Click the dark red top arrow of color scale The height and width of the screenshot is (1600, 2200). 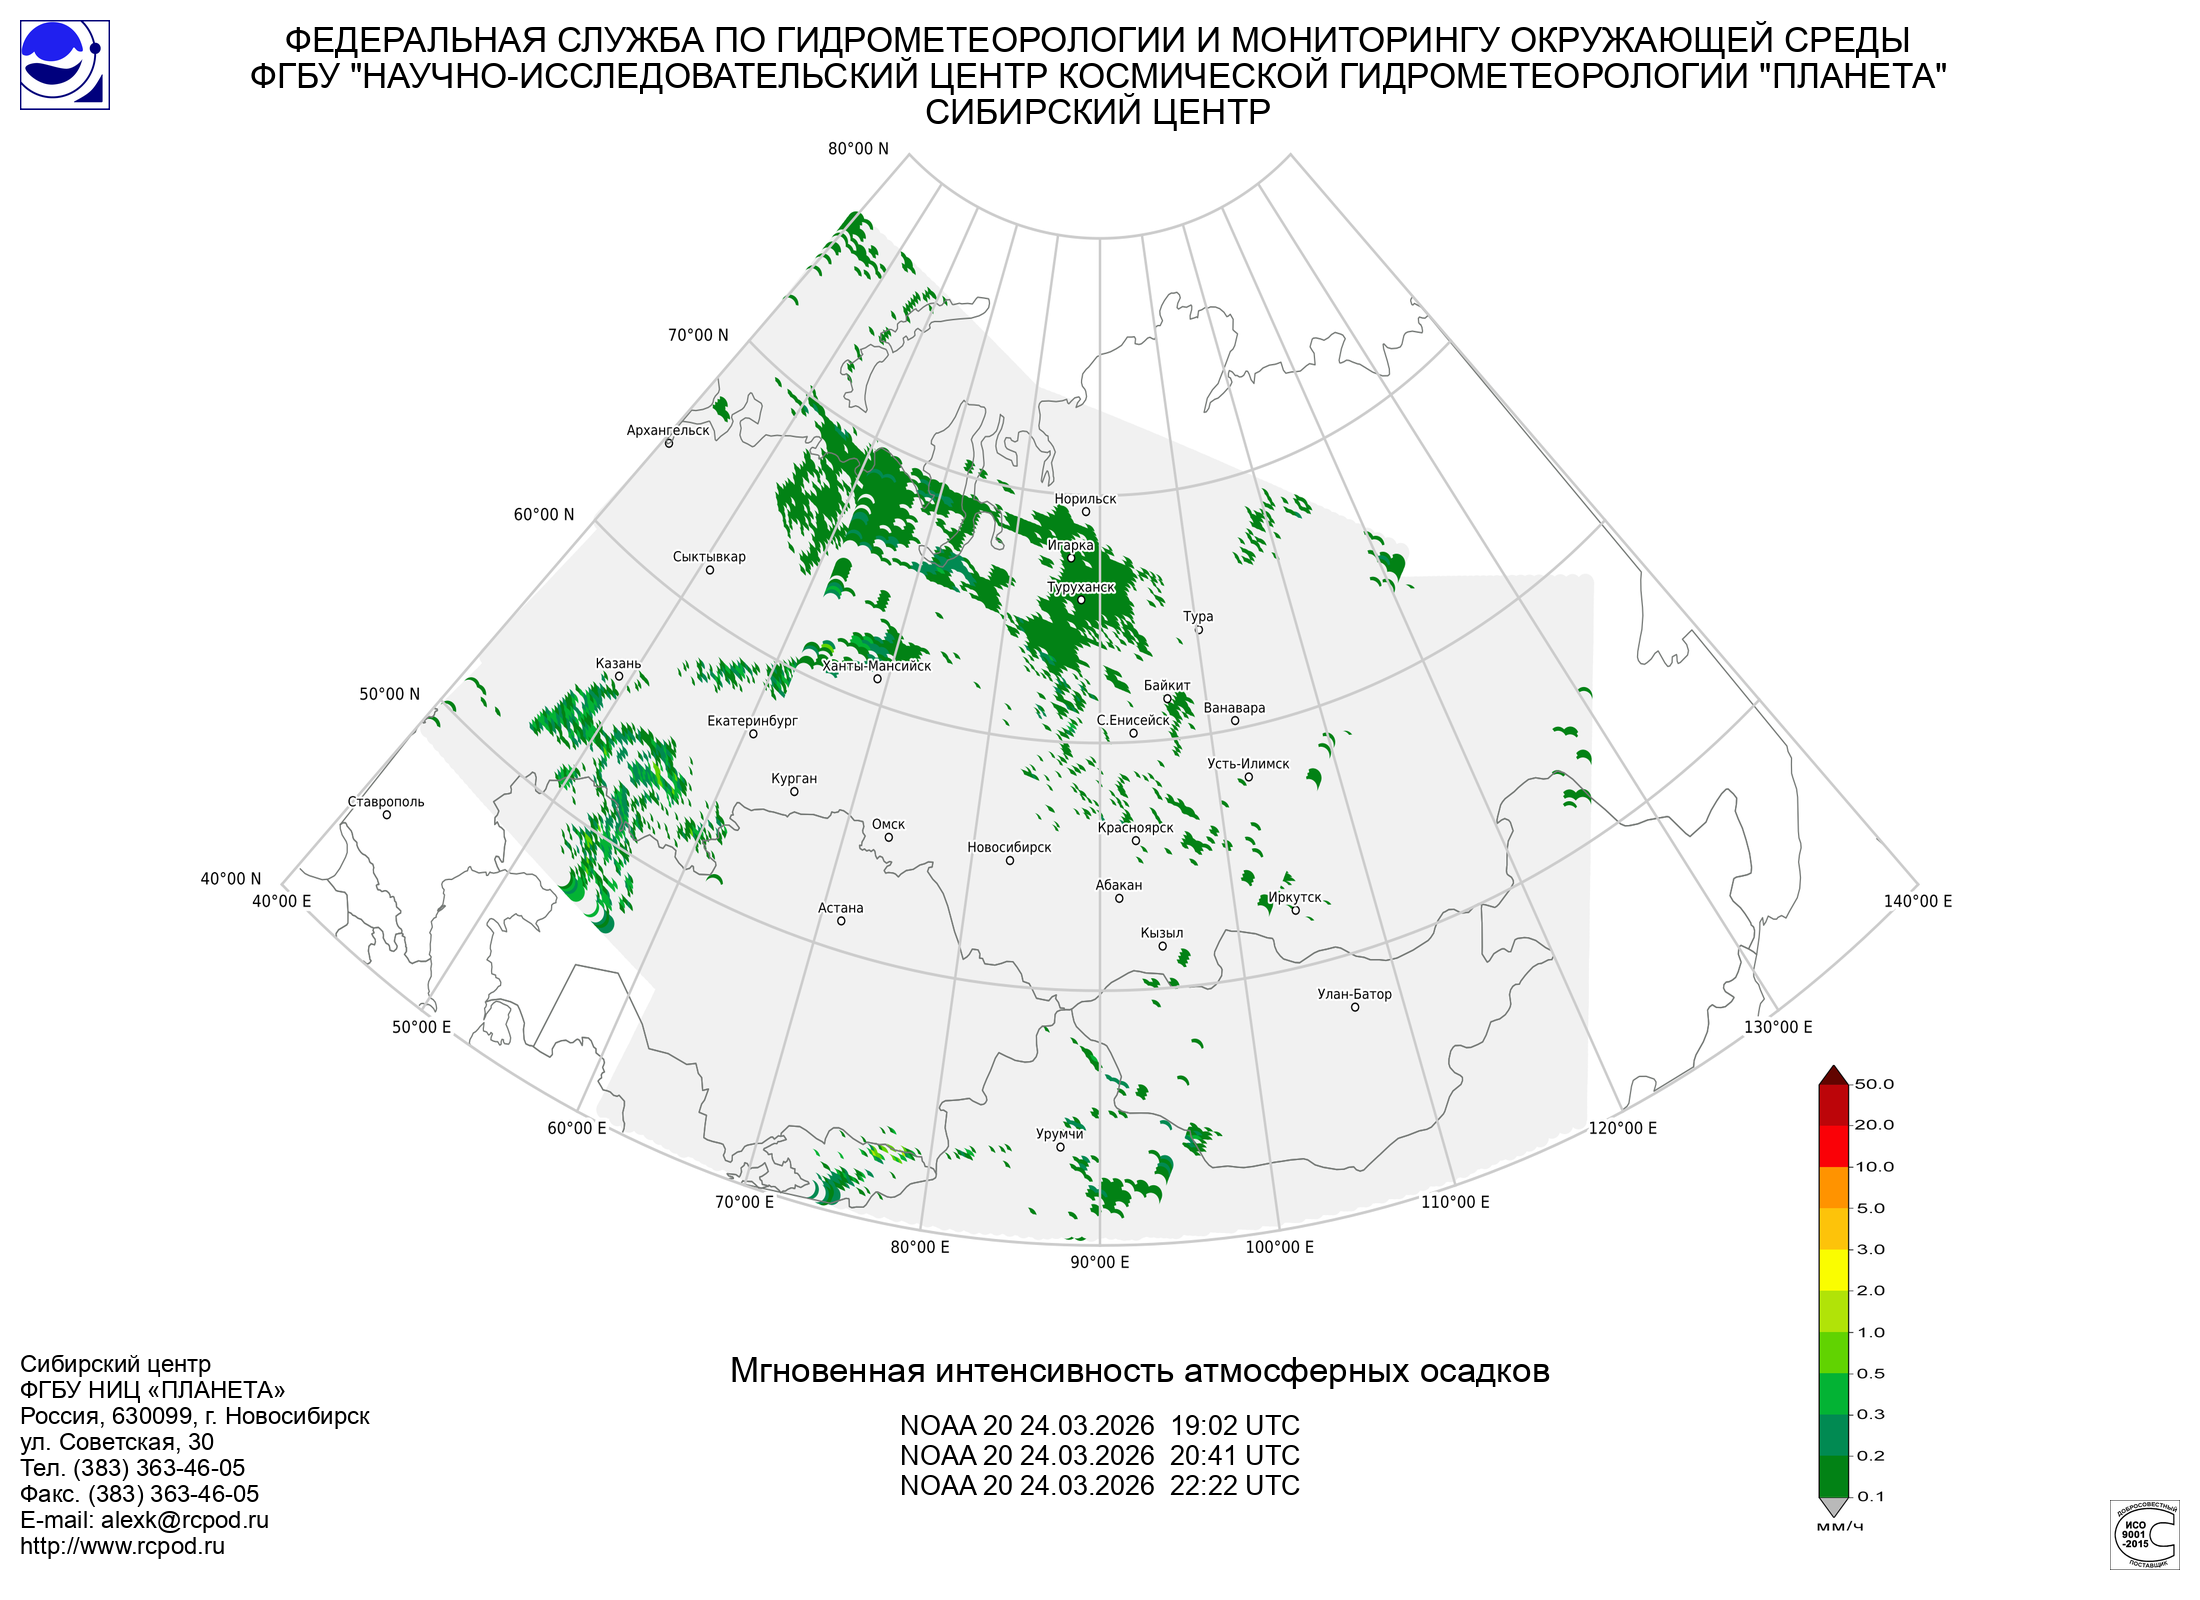1833,1076
